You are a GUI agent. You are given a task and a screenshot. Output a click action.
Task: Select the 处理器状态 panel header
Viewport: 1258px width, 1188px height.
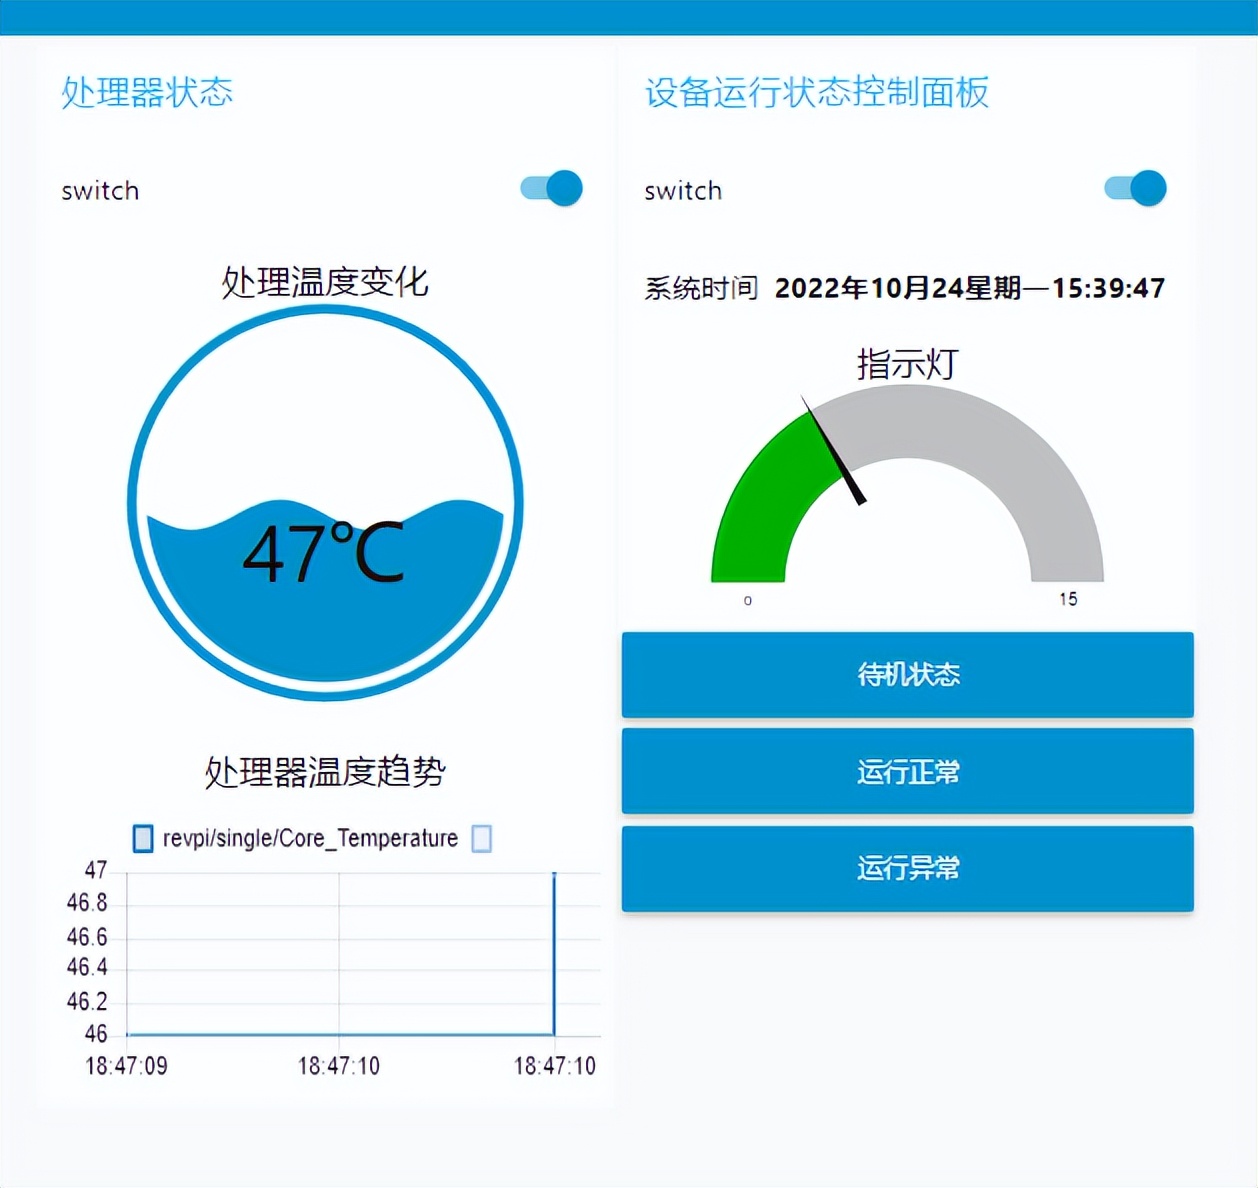click(x=147, y=91)
